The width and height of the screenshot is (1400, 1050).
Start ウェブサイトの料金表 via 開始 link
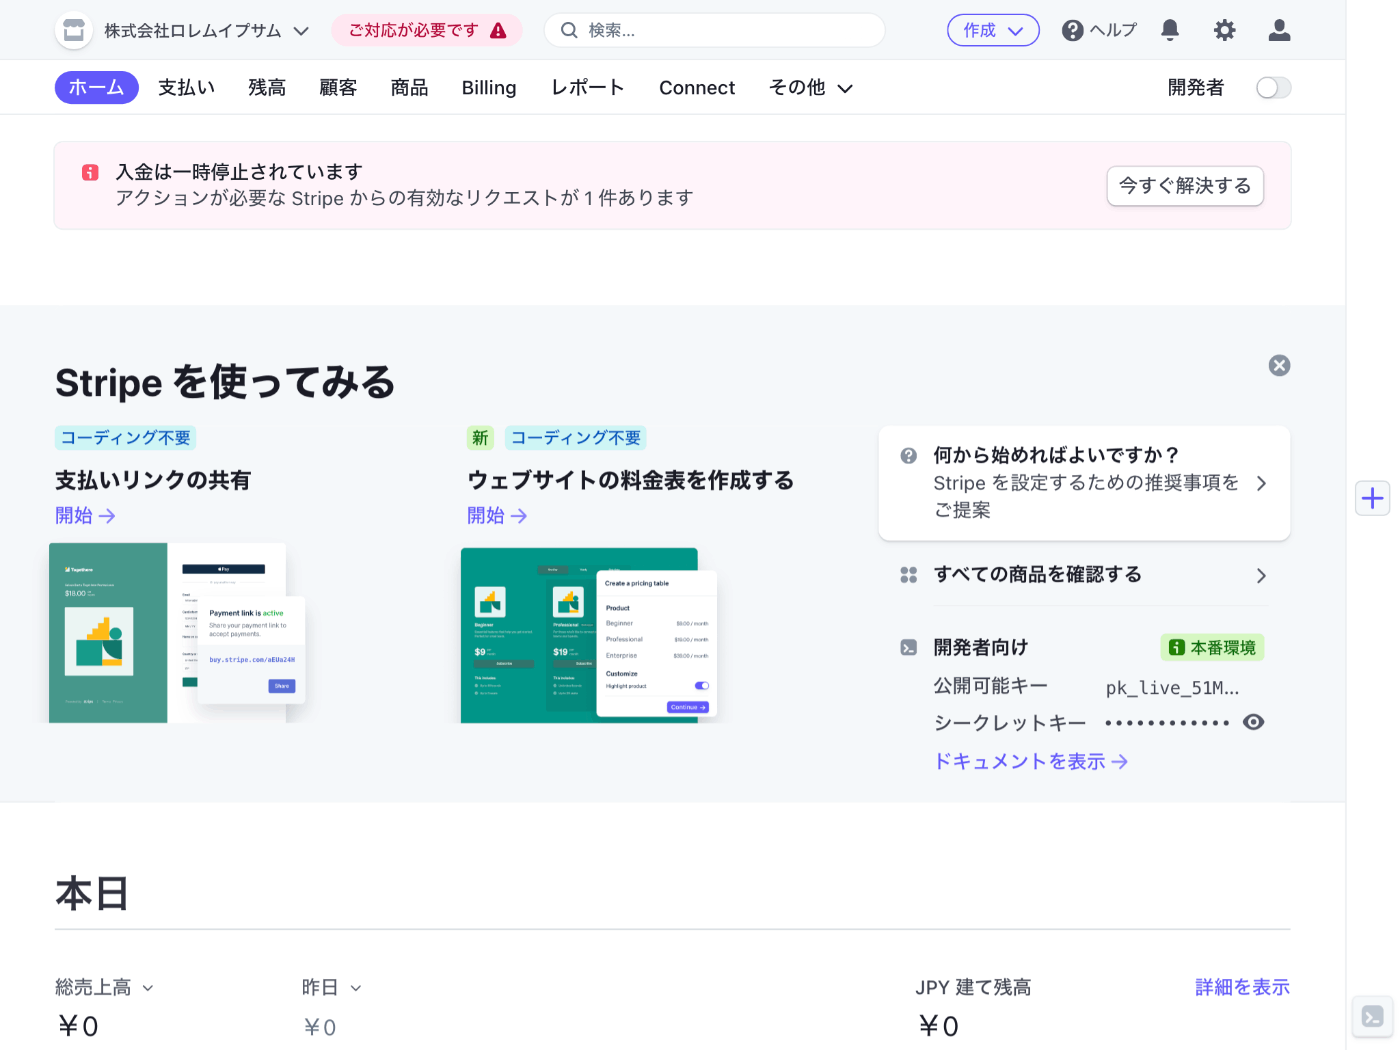[x=497, y=515]
